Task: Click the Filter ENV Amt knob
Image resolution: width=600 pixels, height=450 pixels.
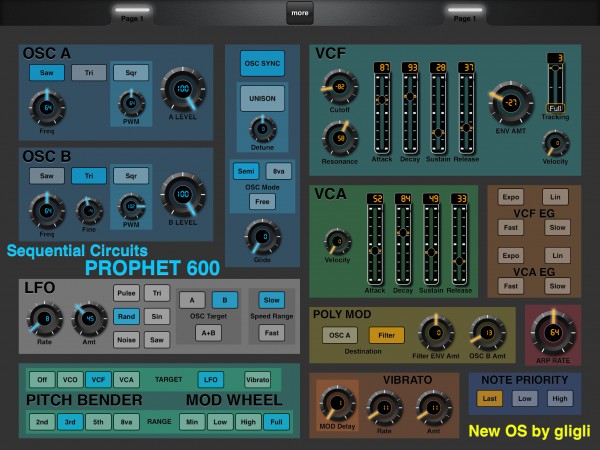Action: click(x=436, y=333)
